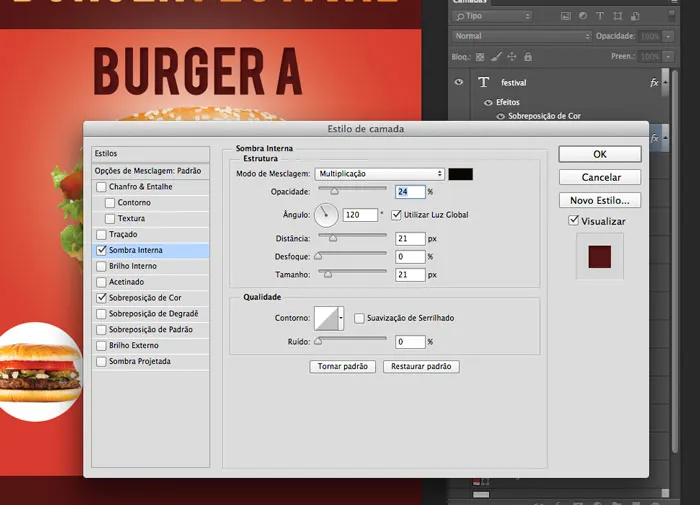Click the Novo Estilo... button

point(600,200)
